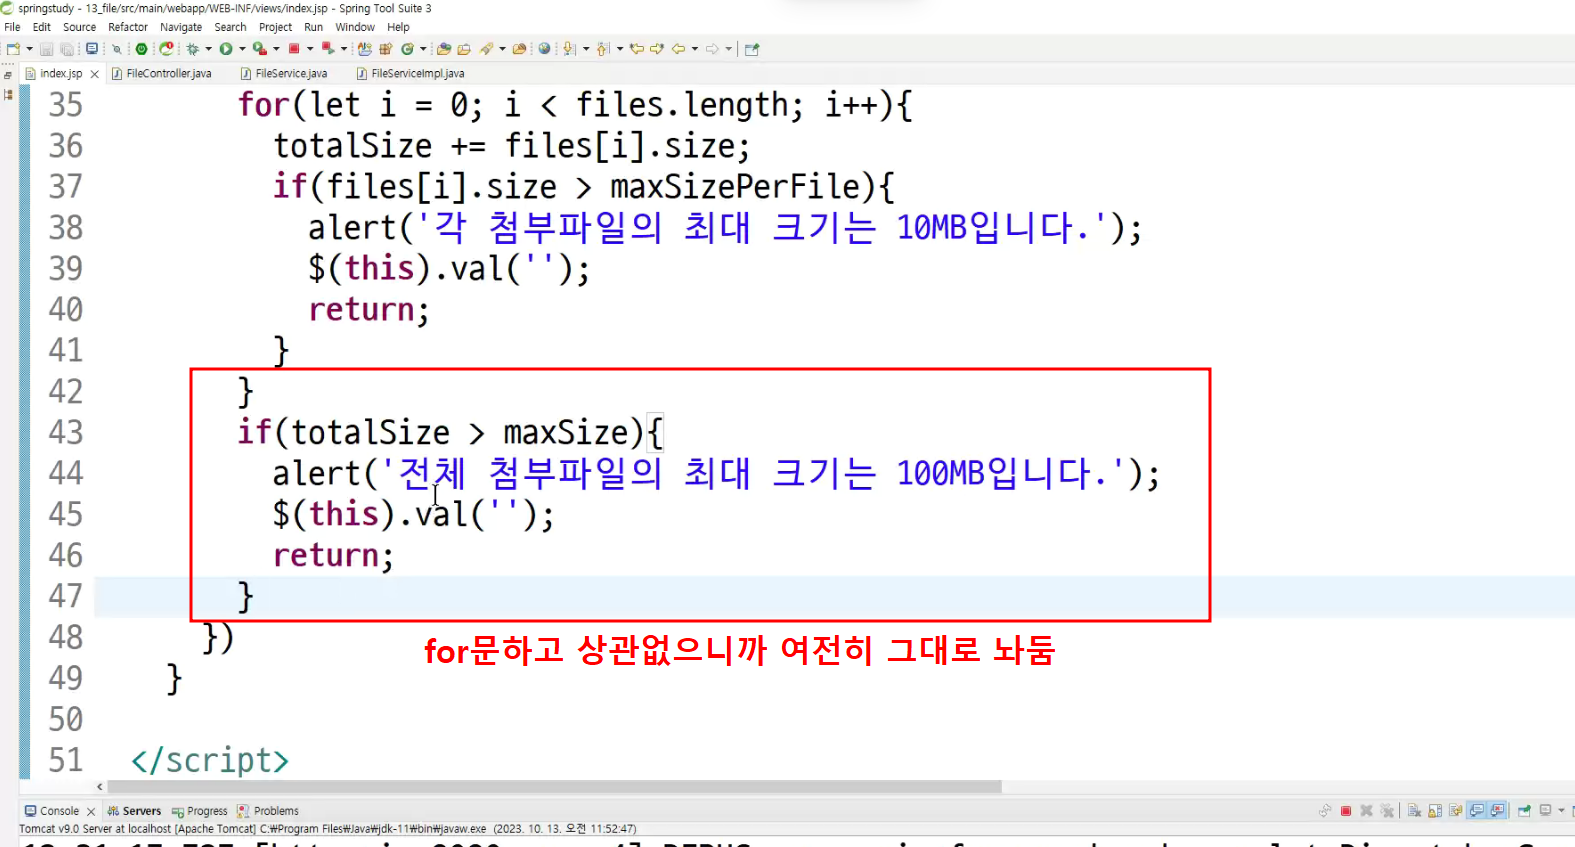Run the application with the green play icon

click(226, 49)
